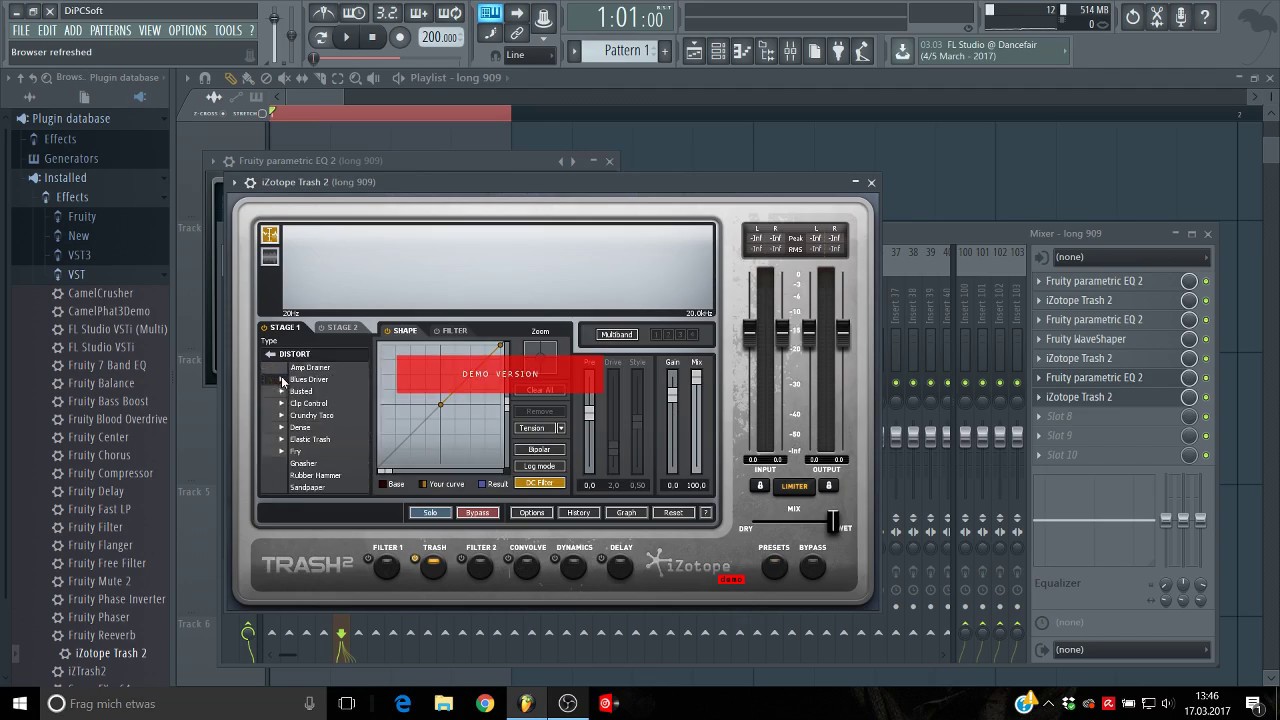Open the Pattern 1 selector
Image resolution: width=1280 pixels, height=720 pixels.
click(620, 51)
